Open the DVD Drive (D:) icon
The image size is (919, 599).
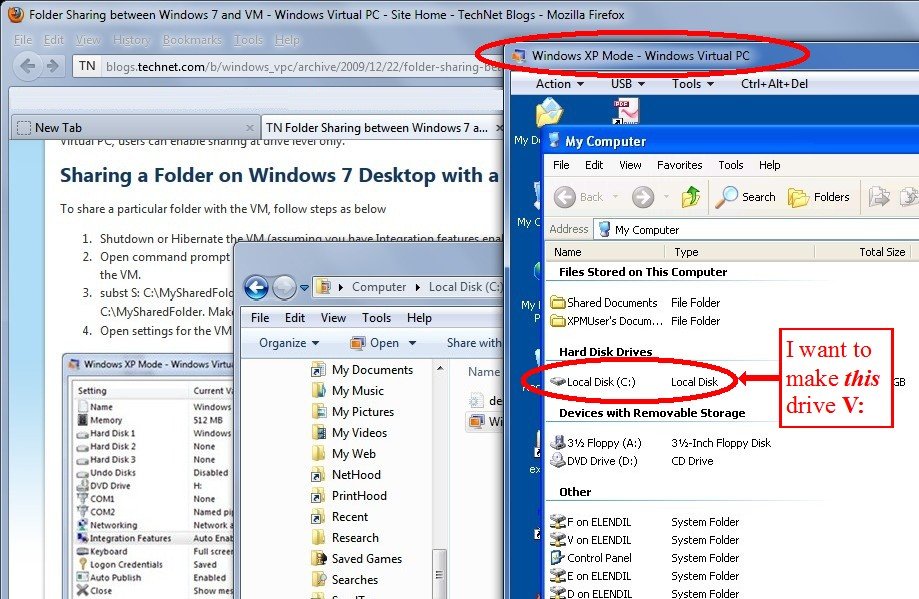point(557,461)
